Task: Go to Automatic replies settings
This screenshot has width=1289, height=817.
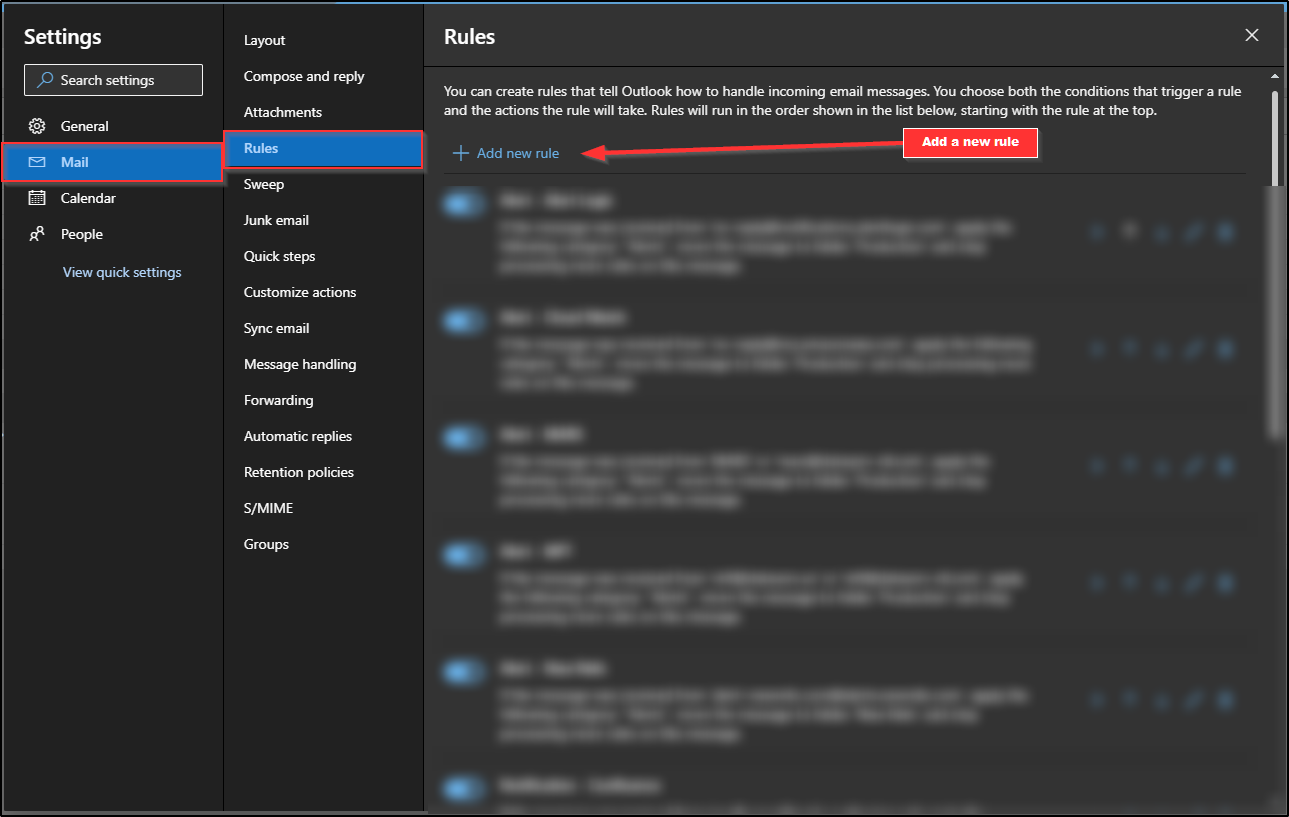Action: pos(298,436)
